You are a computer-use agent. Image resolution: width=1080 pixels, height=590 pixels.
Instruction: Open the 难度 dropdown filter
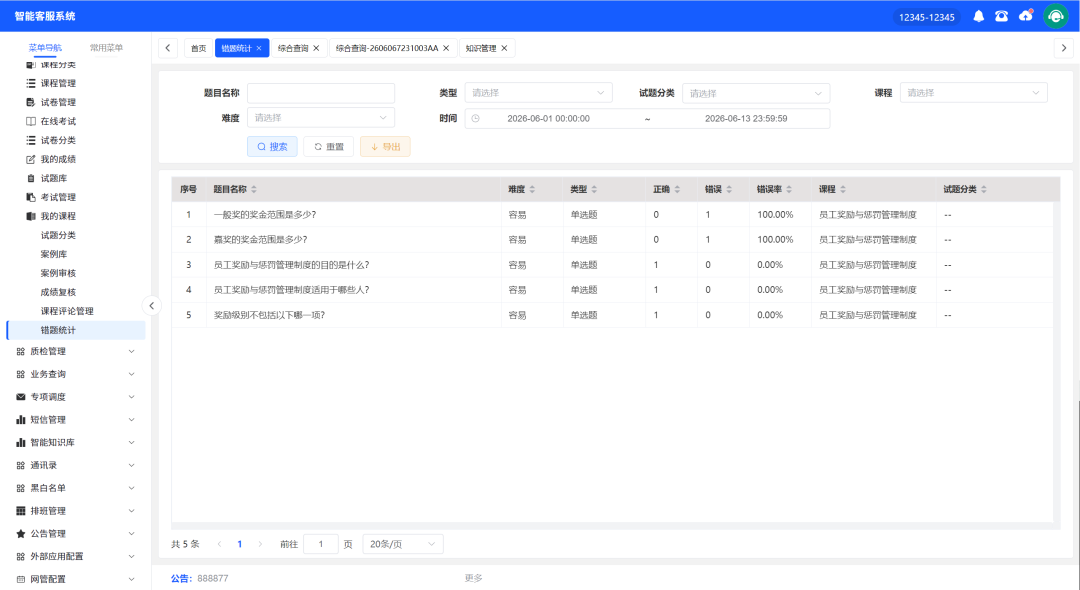click(320, 118)
